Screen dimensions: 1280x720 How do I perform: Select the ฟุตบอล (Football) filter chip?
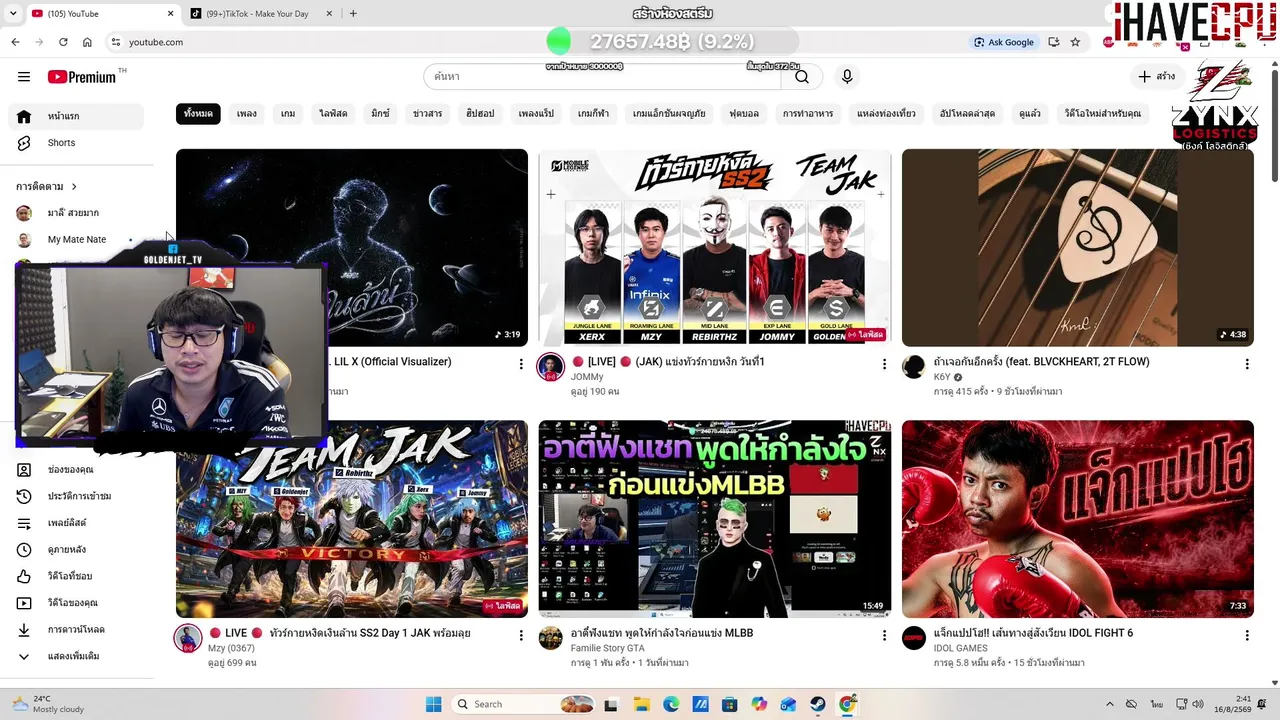point(744,114)
